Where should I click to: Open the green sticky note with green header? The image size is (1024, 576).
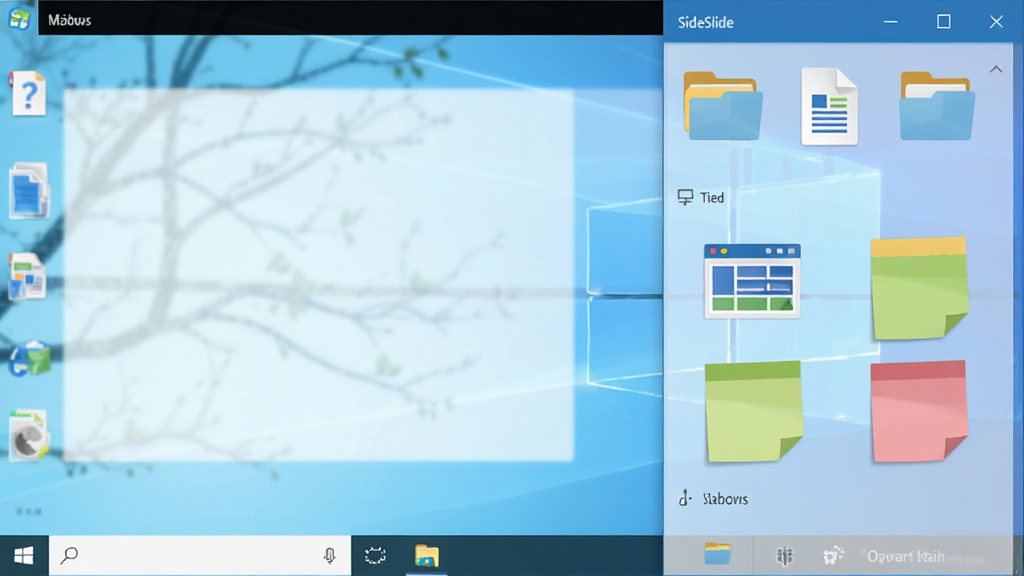click(x=754, y=411)
